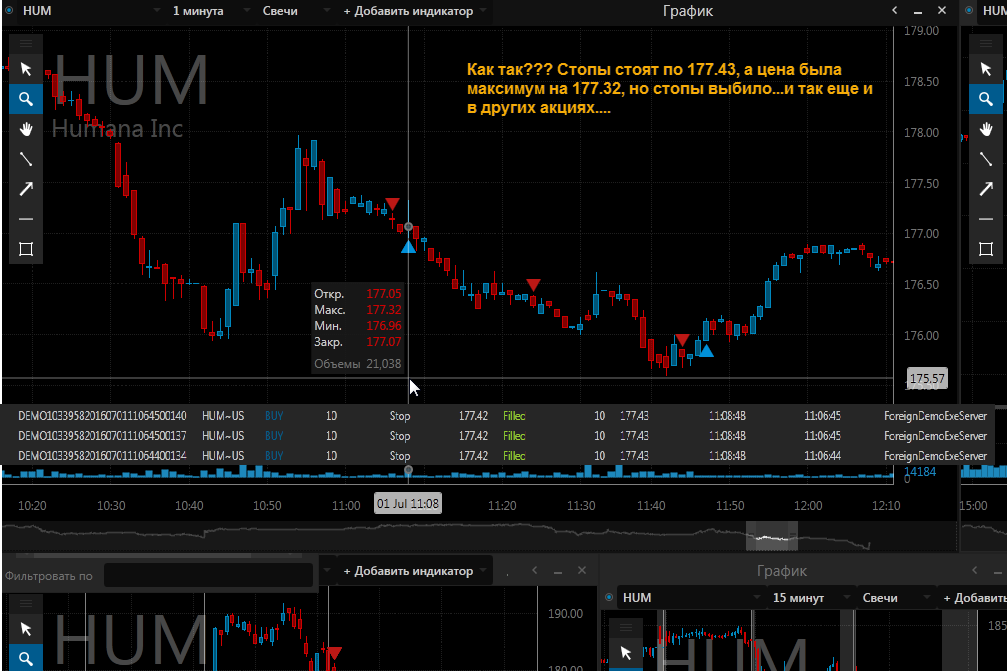1008x671 pixels.
Task: Toggle the link indicator next to main HUM ticker
Action: 8,10
